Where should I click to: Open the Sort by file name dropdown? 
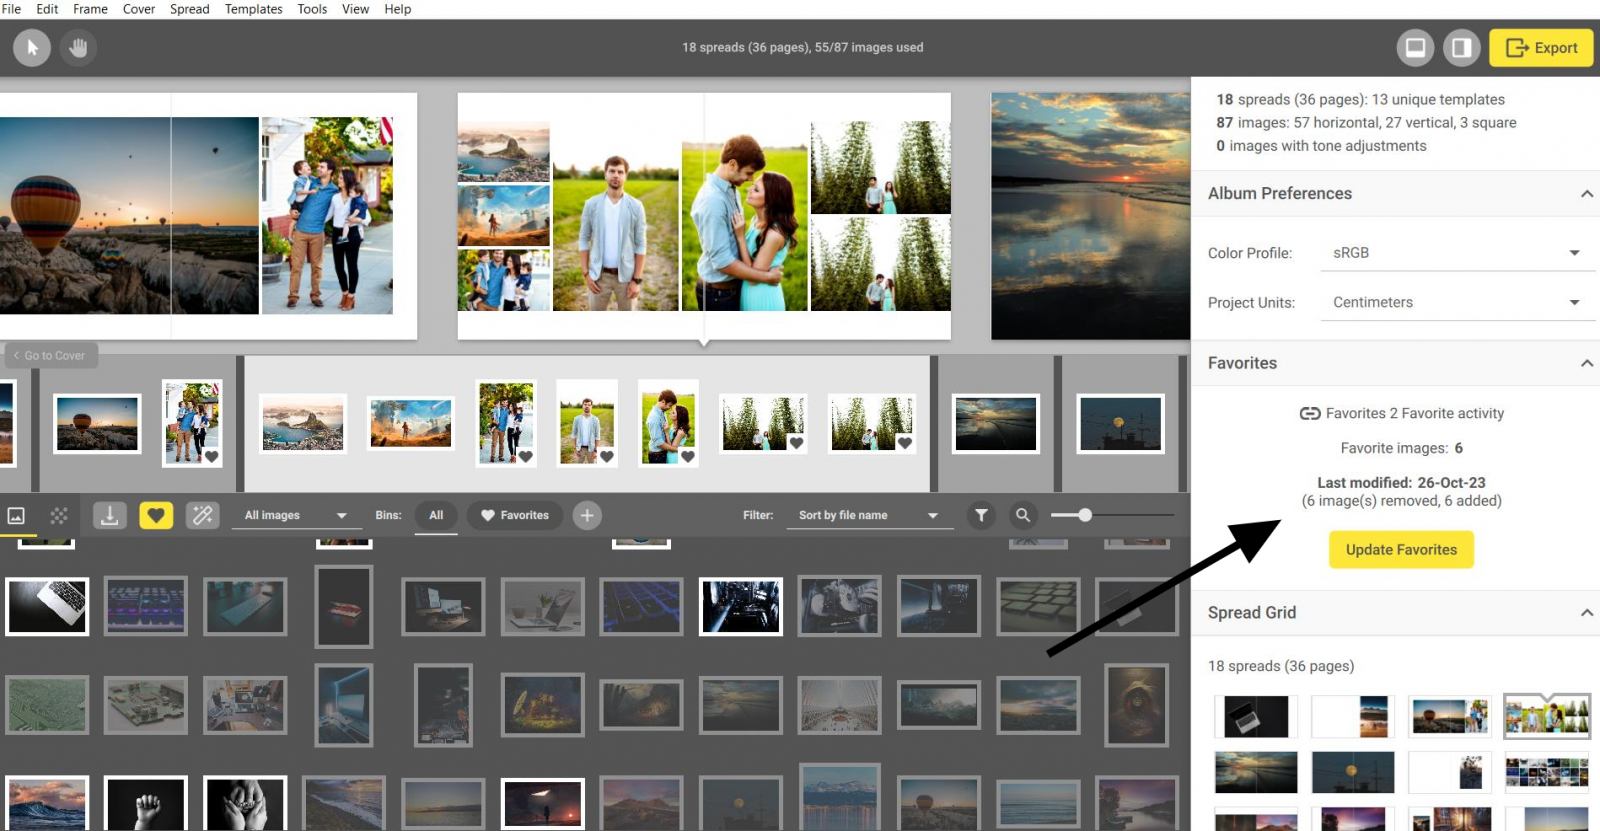868,516
